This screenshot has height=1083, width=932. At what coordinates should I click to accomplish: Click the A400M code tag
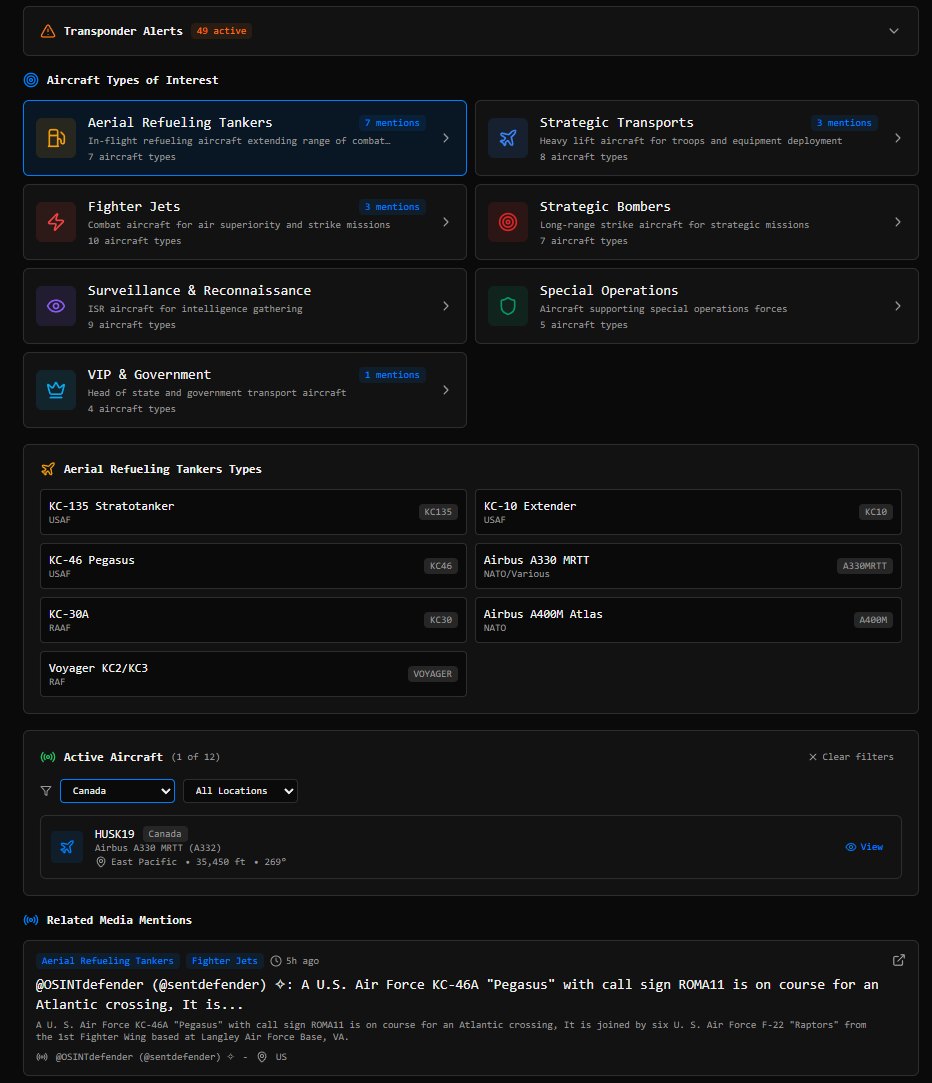click(873, 620)
